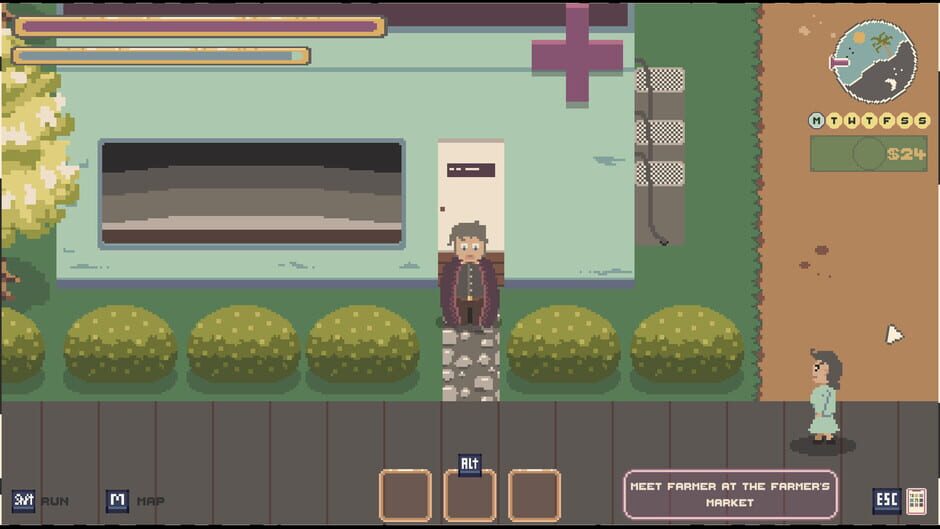940x529 pixels.
Task: Click the MAP label
Action: [150, 501]
